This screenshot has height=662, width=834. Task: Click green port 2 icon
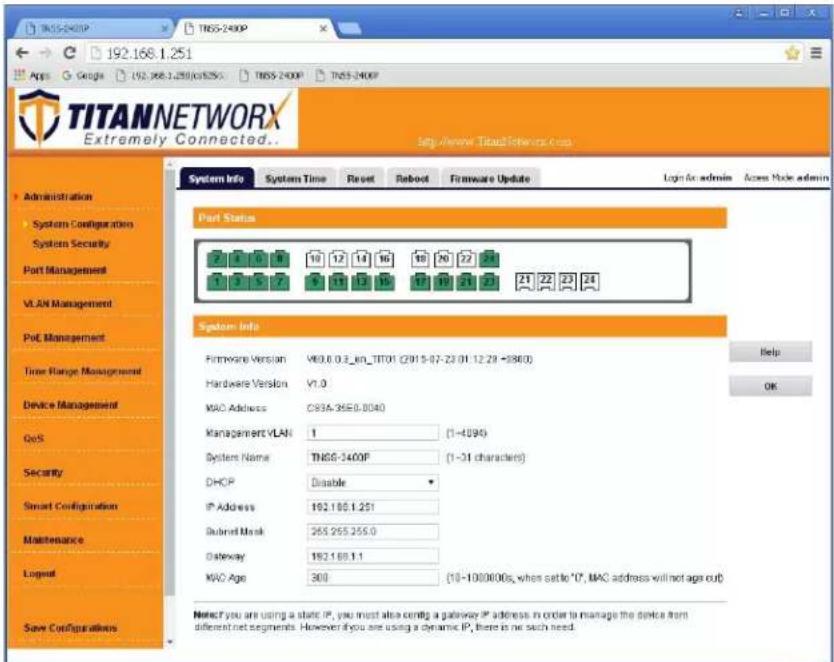coord(216,259)
